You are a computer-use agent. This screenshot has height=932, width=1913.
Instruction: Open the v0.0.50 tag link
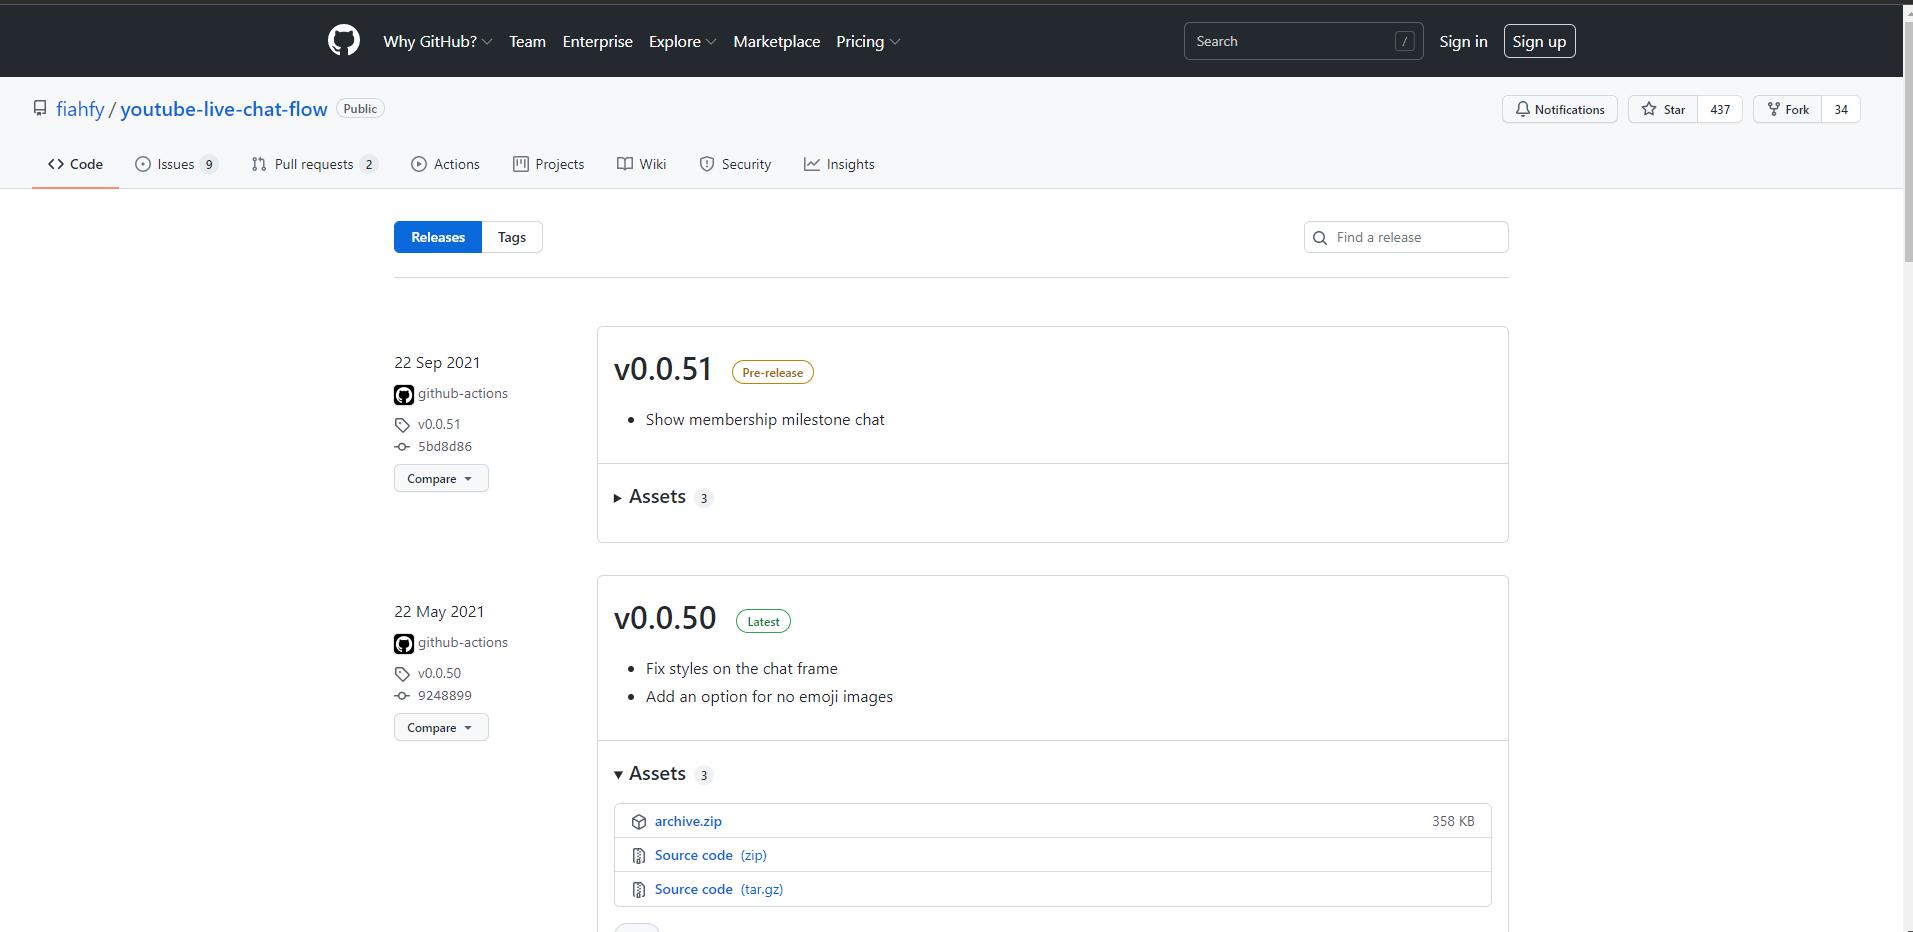(439, 673)
